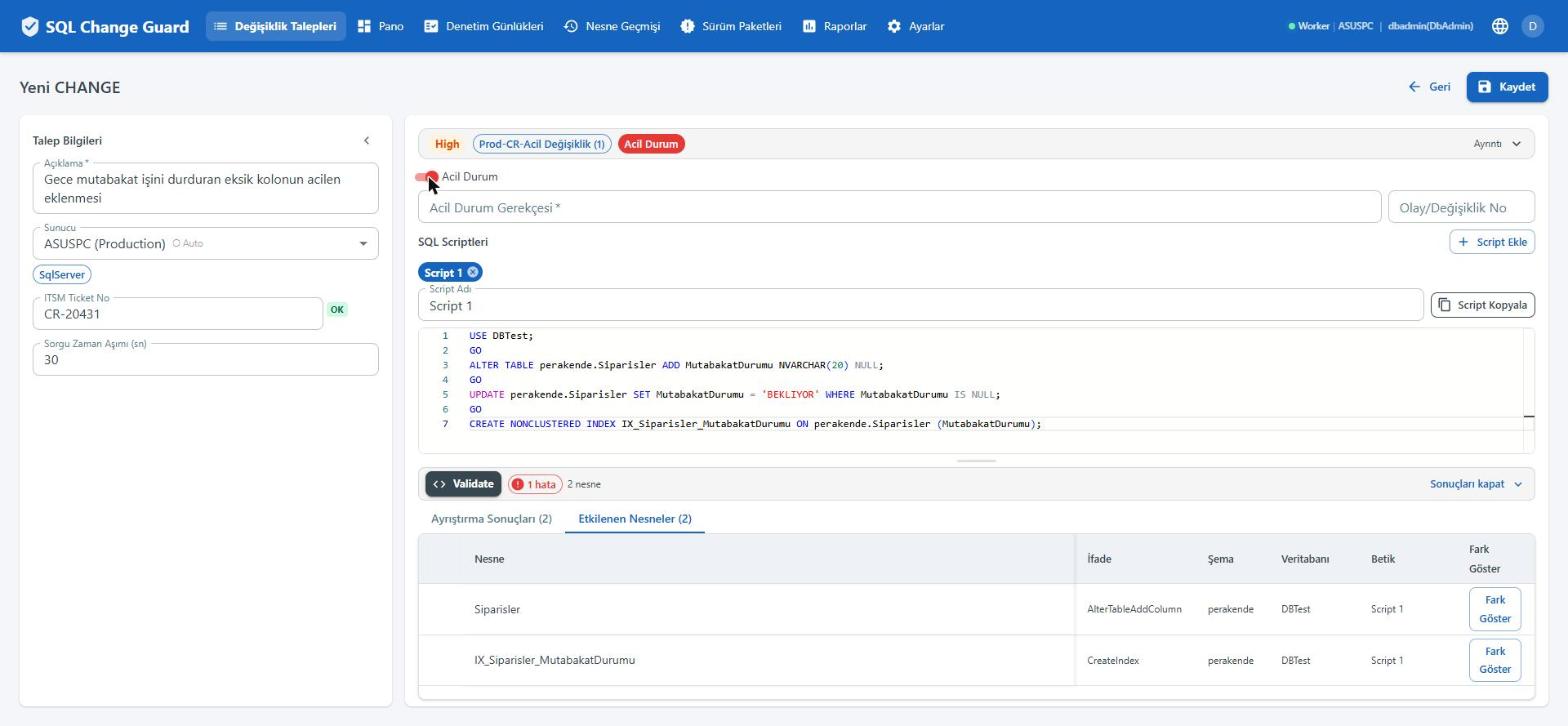Click the SqlServer tag
1568x726 pixels.
click(62, 274)
